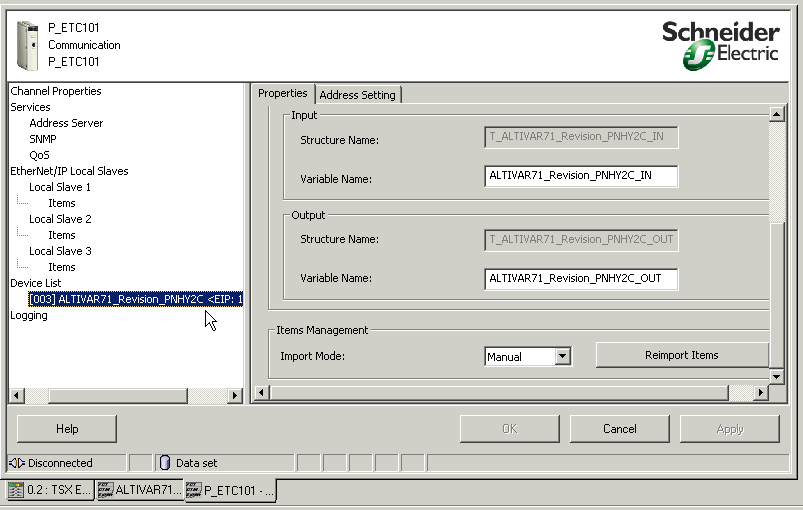
Task: Select Items under Local Slave 2
Action: tap(61, 235)
